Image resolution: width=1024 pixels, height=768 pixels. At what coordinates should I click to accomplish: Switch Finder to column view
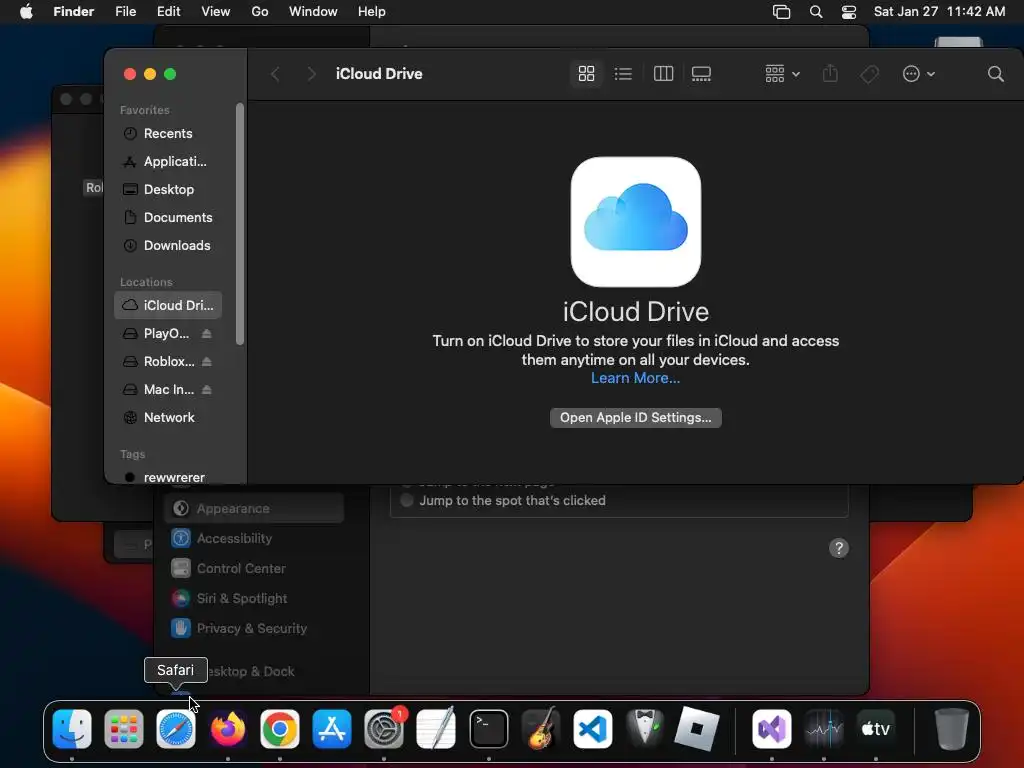(663, 74)
